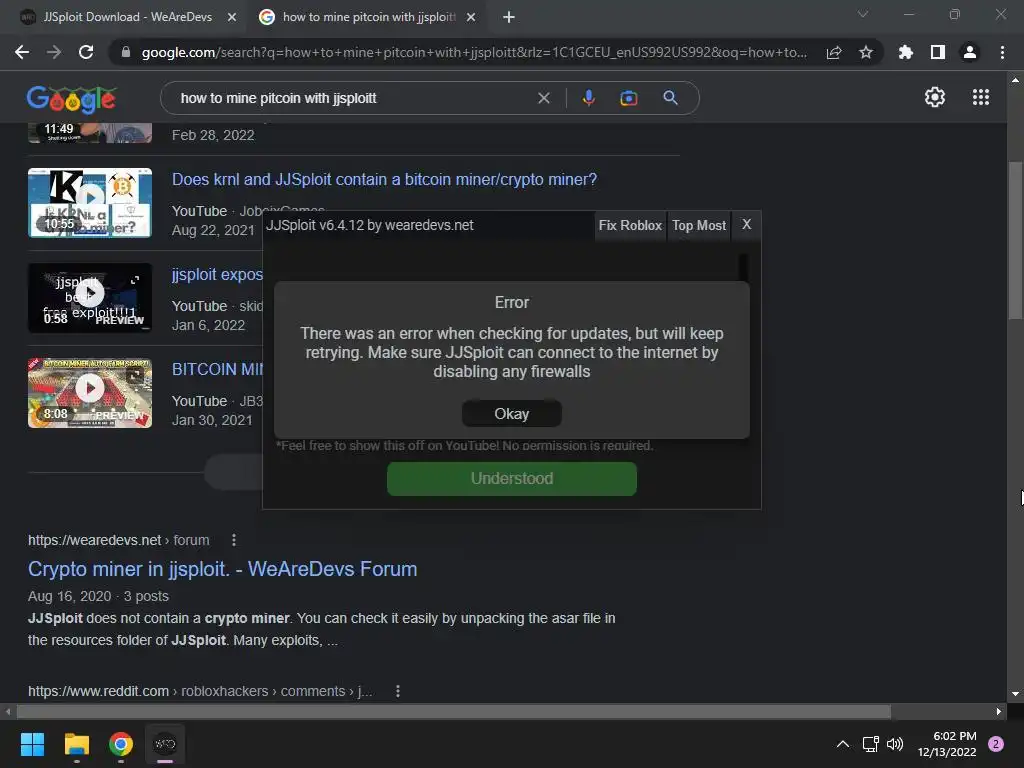This screenshot has width=1024, height=768.
Task: Select the 'how to mine pitcoin' tab
Action: [368, 17]
